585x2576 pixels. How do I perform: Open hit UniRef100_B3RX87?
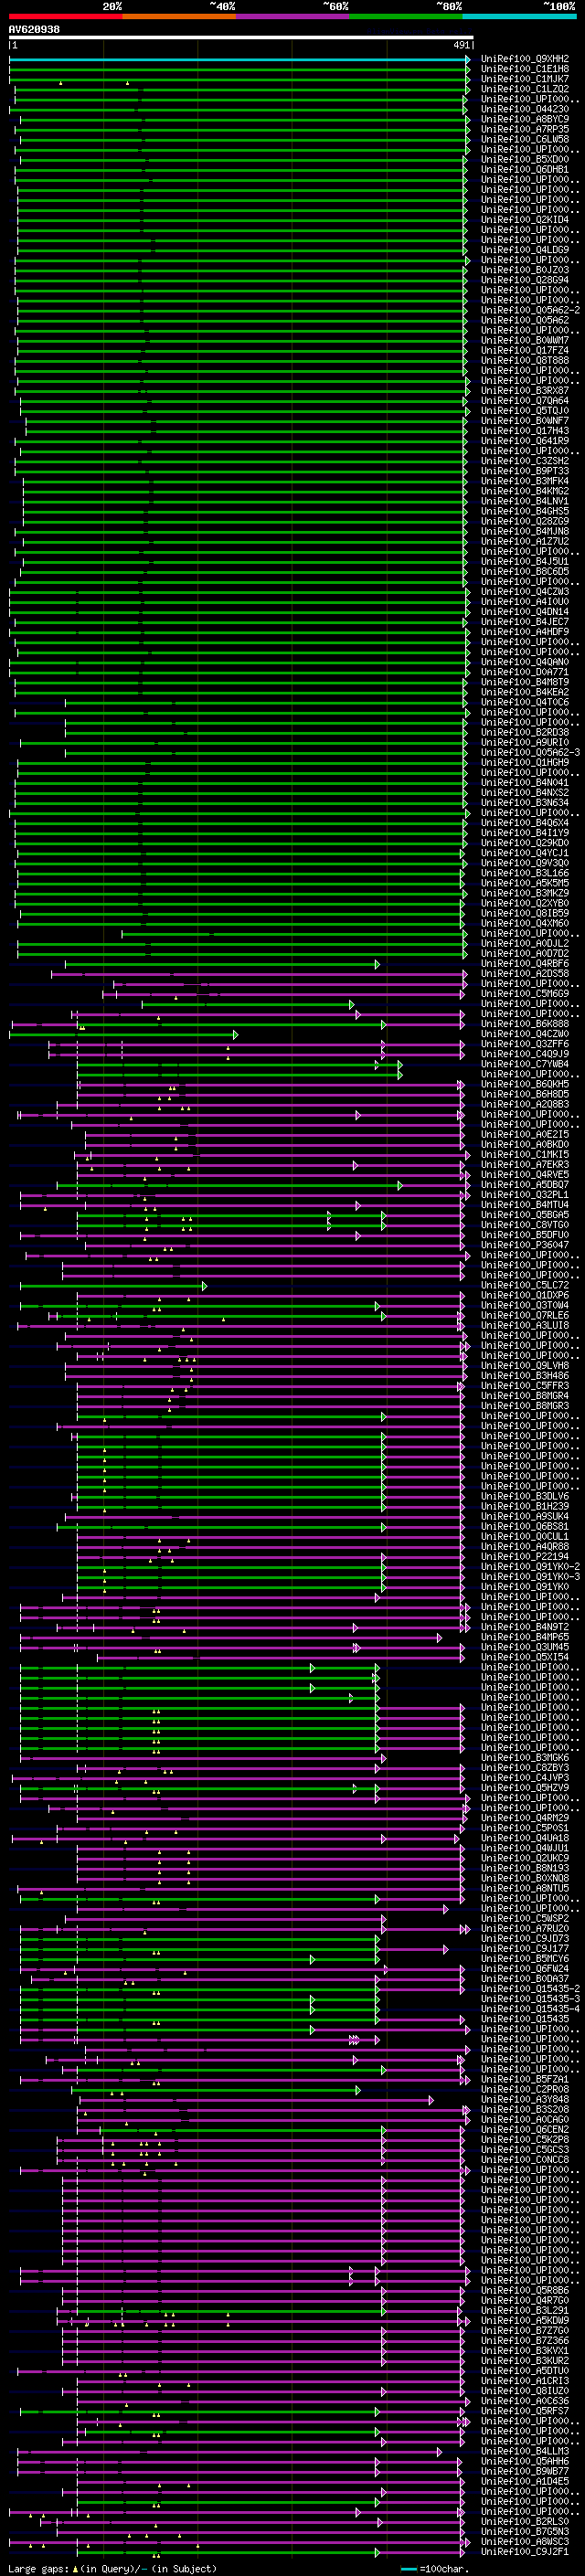tap(525, 390)
